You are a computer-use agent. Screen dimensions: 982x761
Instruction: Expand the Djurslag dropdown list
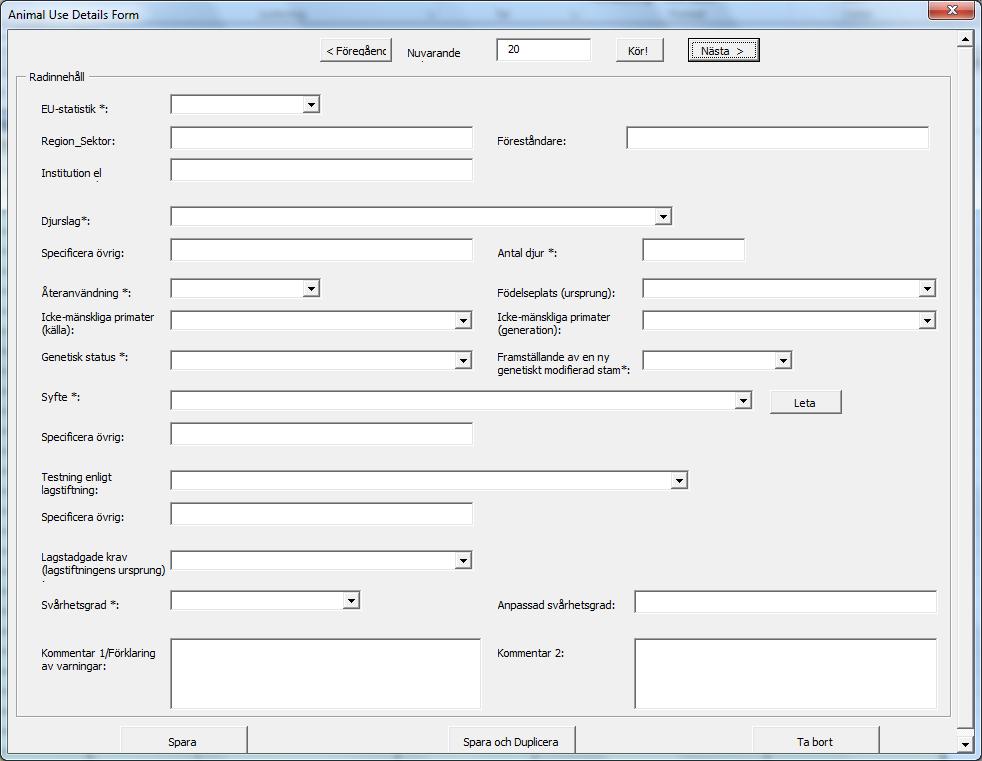(663, 216)
